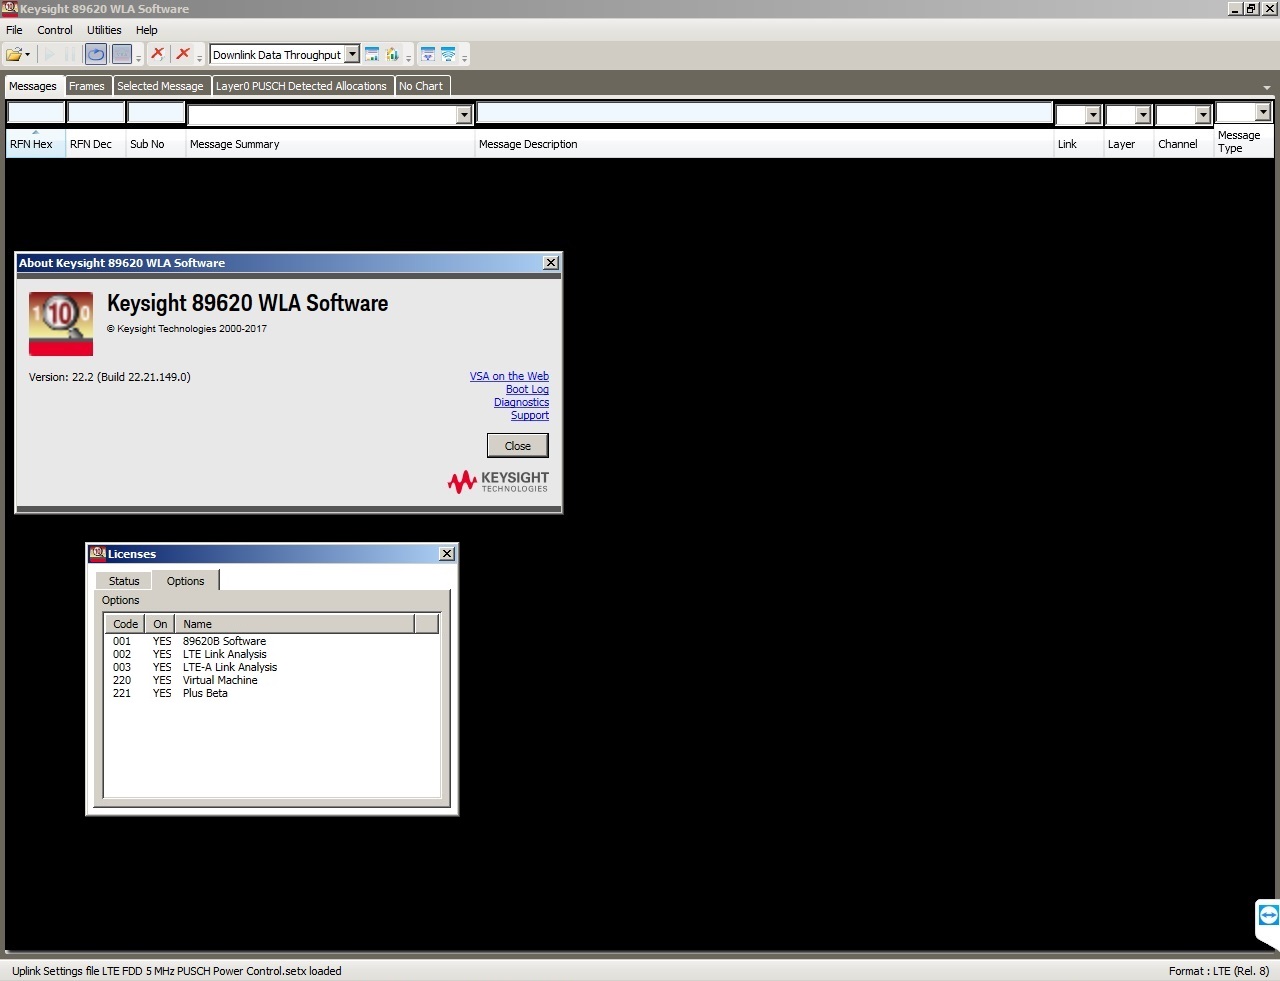Switch to the No Chart tab

pyautogui.click(x=421, y=86)
